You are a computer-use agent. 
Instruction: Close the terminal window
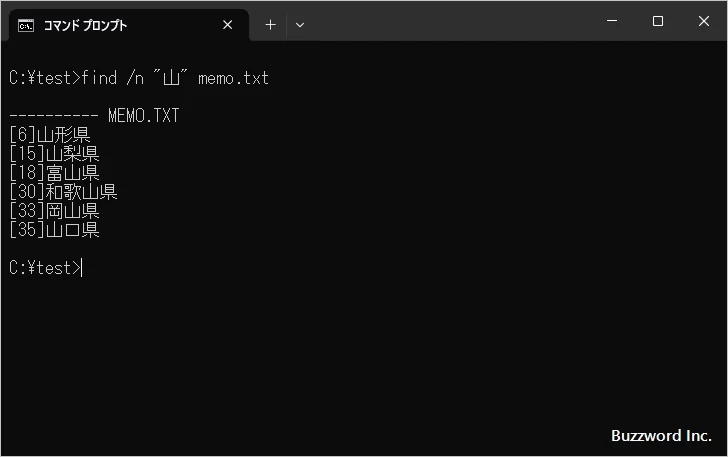703,21
